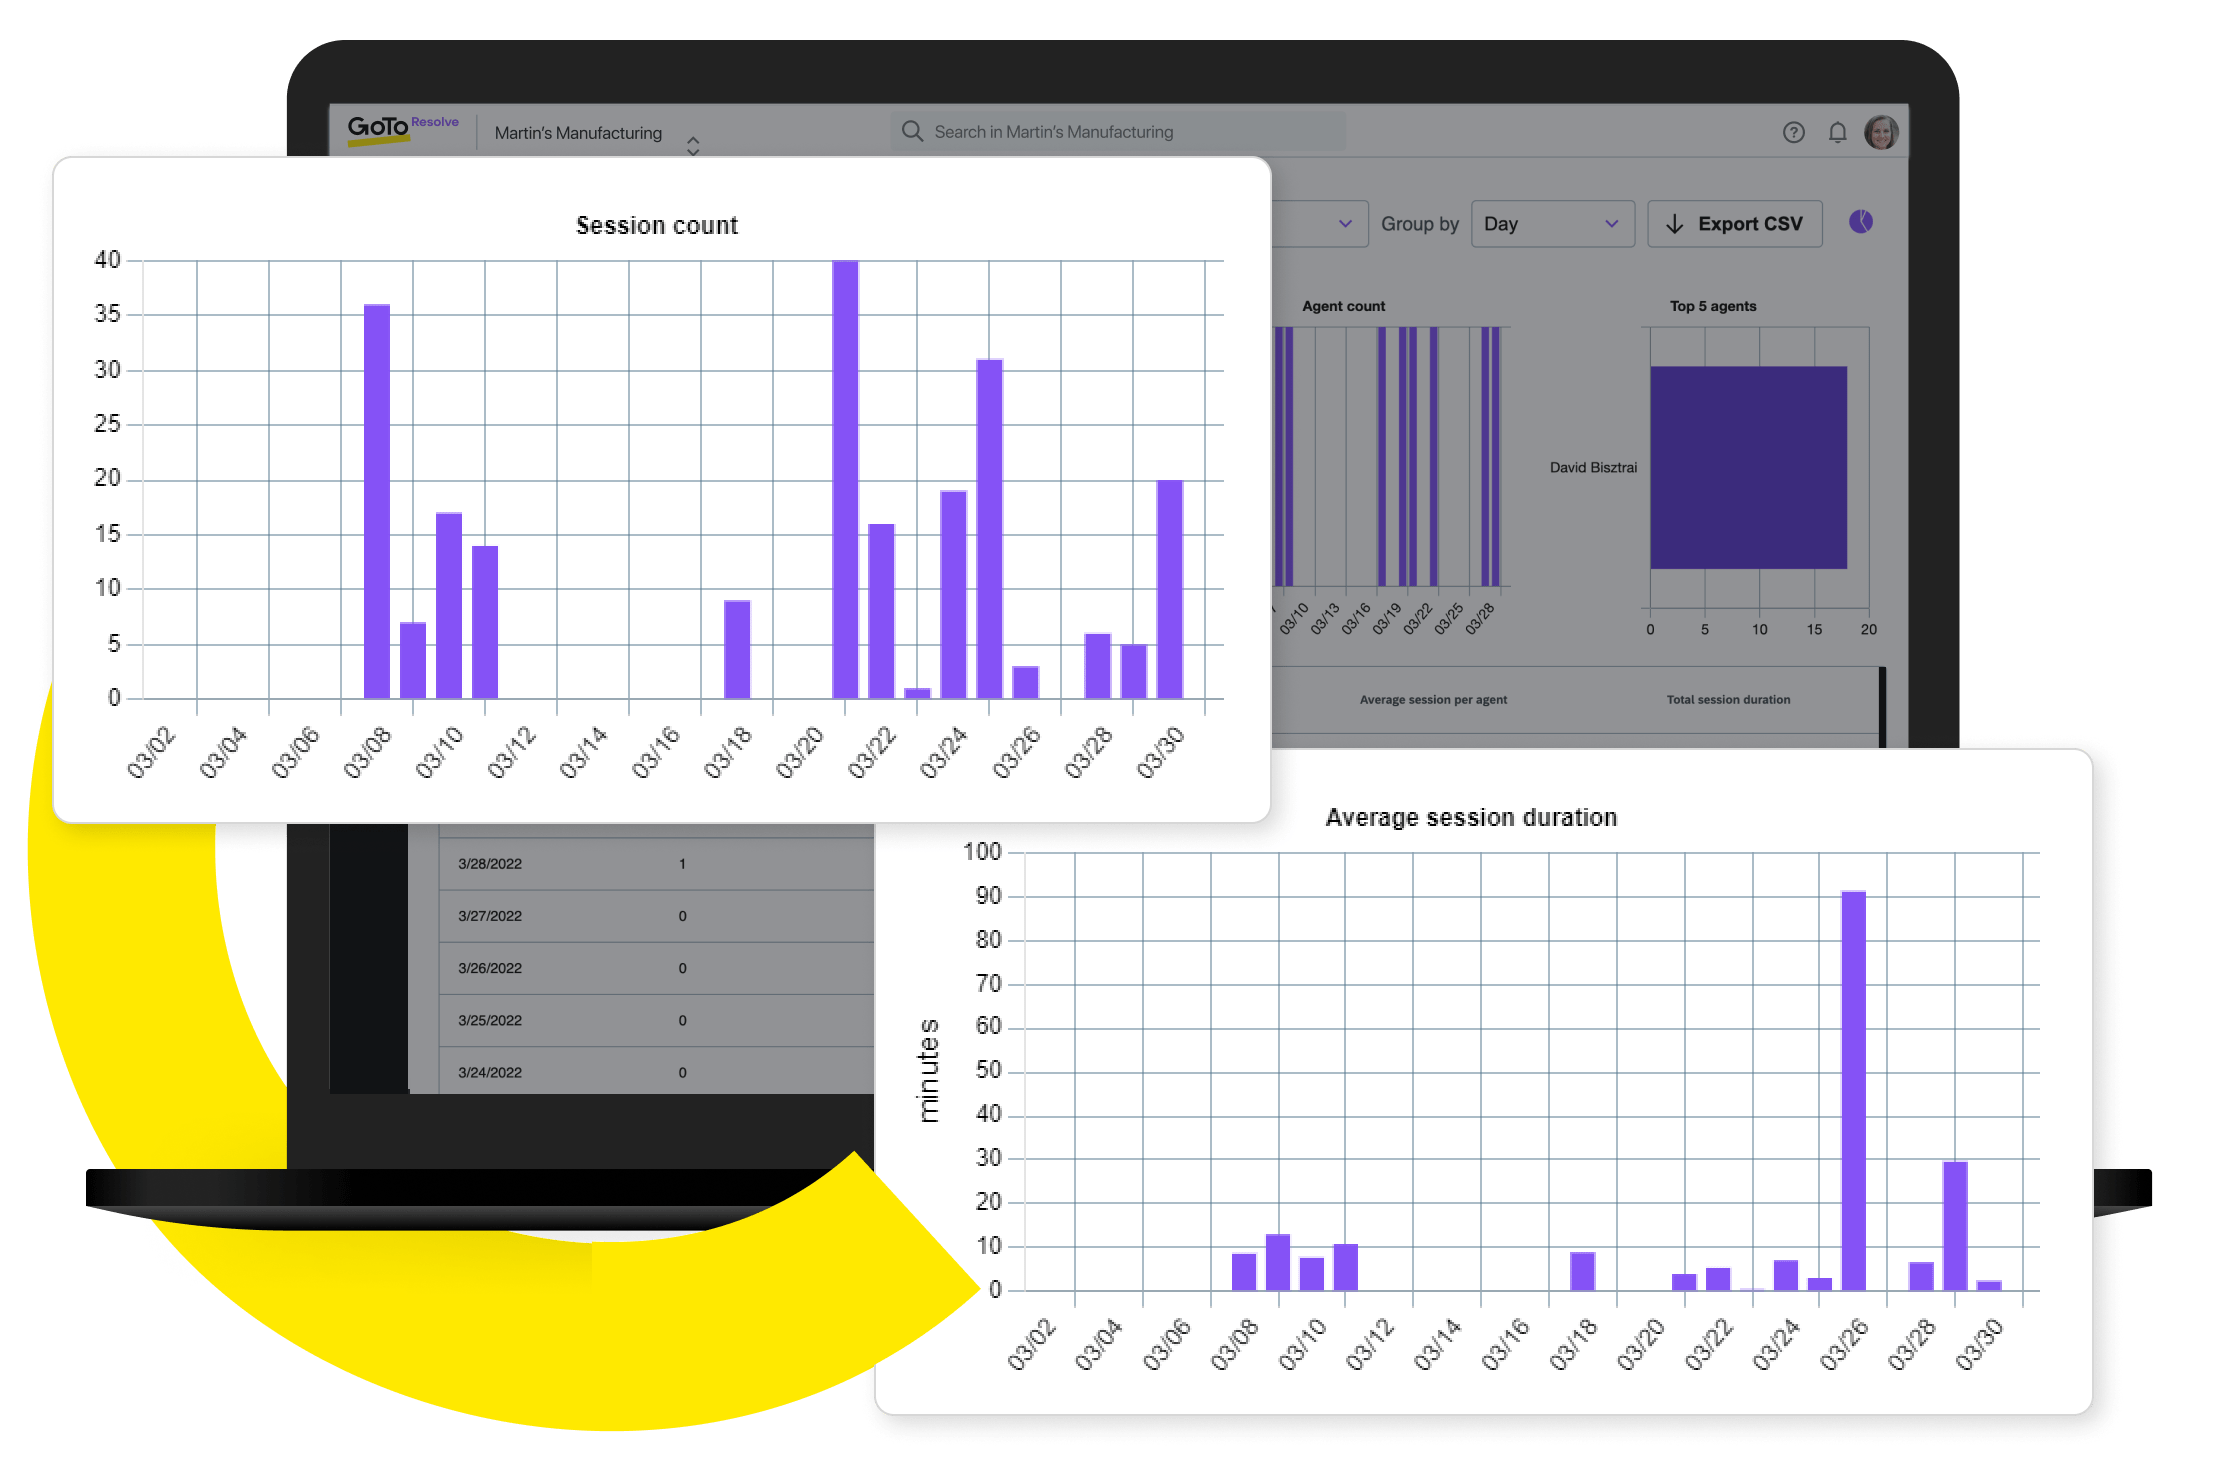Click the Agent count chart title

[1343, 306]
